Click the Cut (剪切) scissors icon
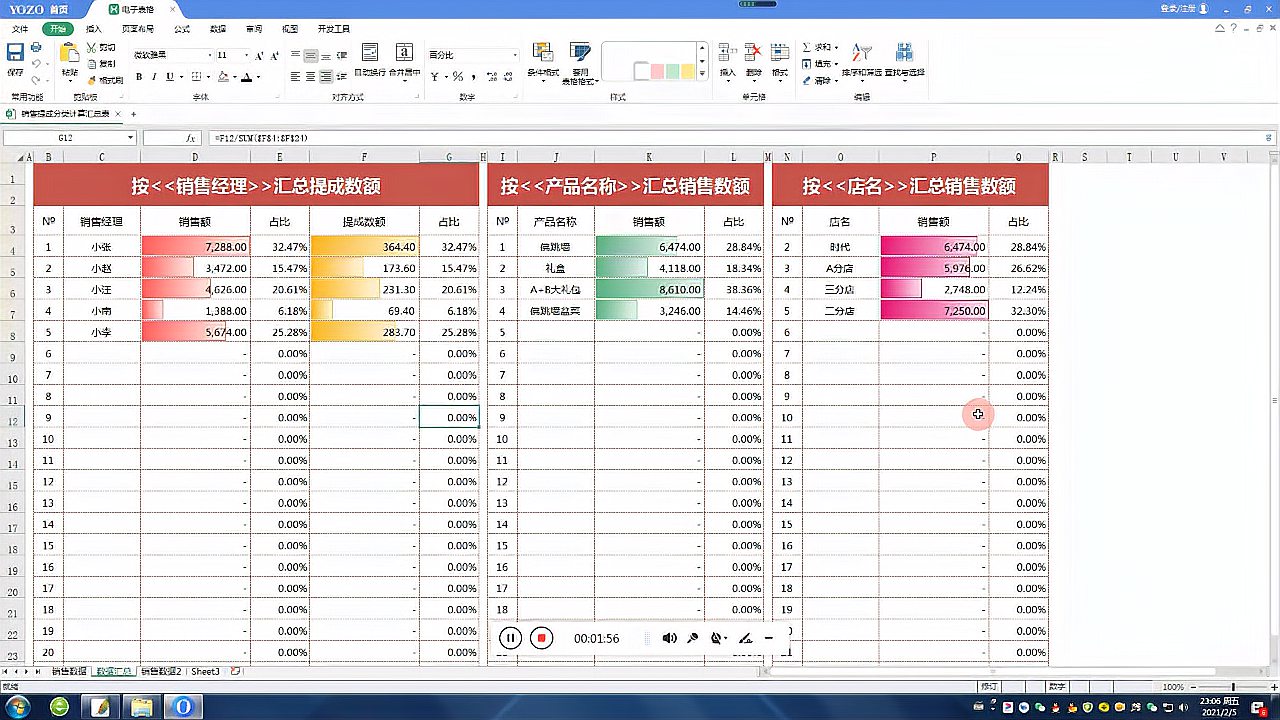The height and width of the screenshot is (720, 1280). (x=92, y=47)
